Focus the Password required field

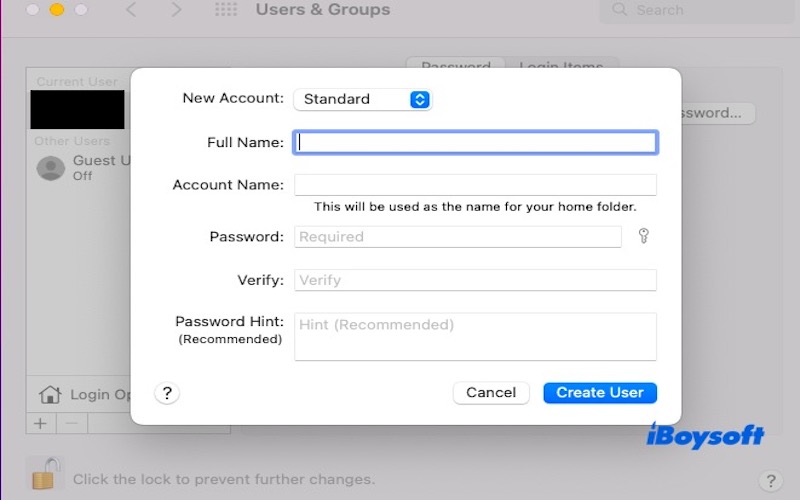[x=458, y=237]
